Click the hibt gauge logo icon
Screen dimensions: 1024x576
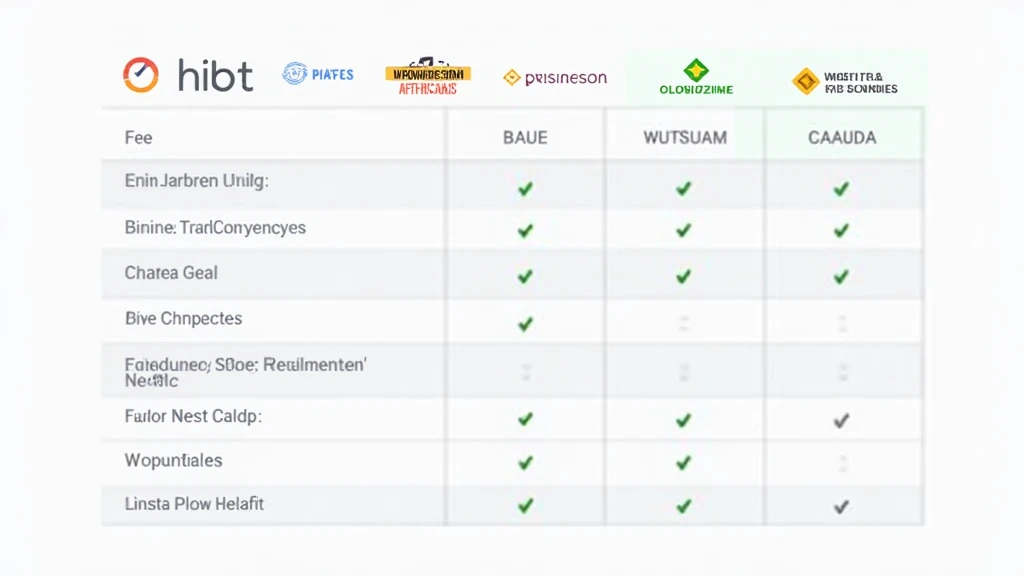(x=141, y=75)
